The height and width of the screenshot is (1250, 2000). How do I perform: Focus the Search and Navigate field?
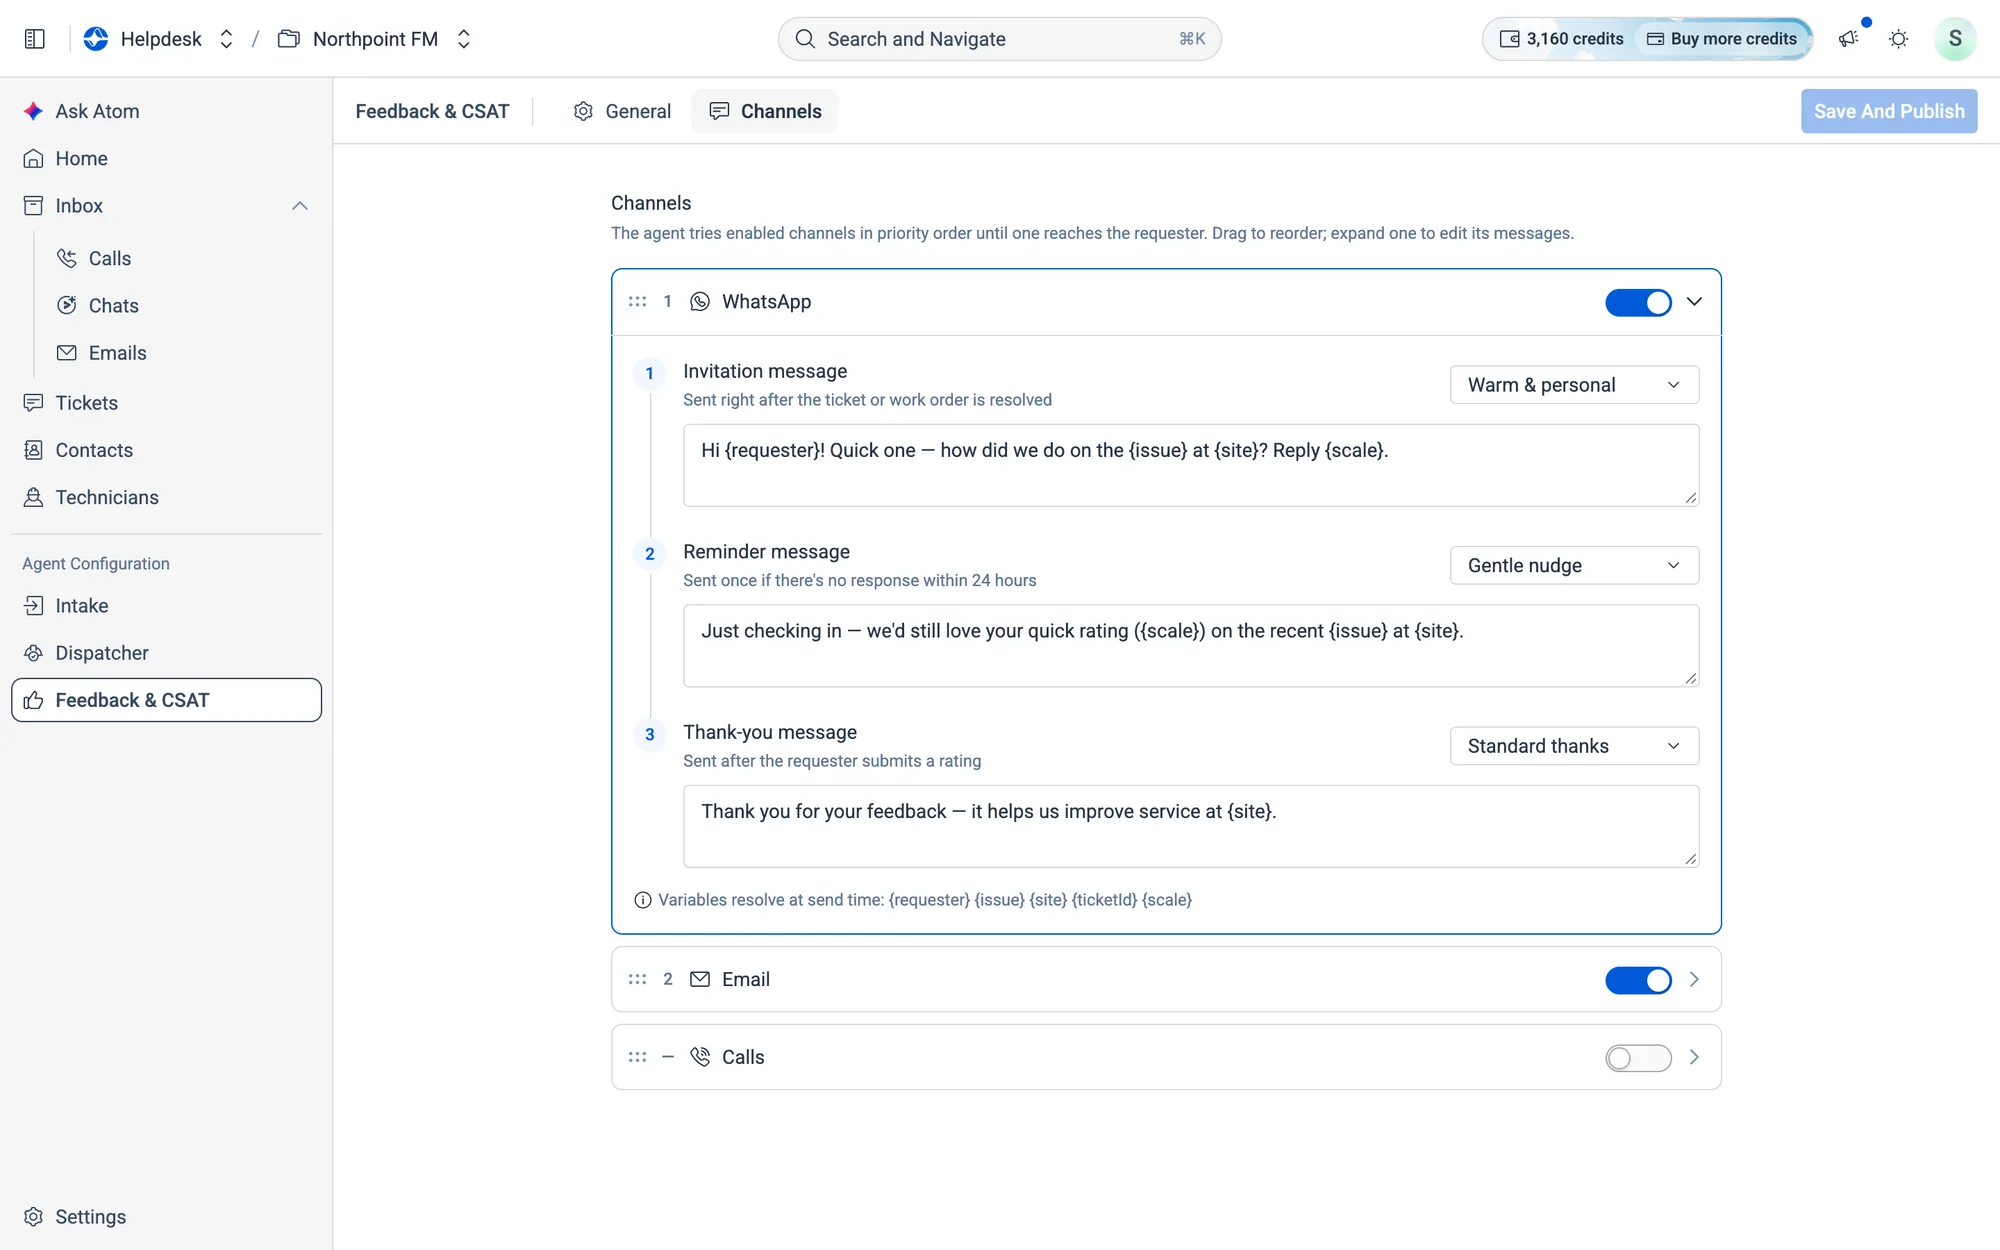(x=999, y=39)
